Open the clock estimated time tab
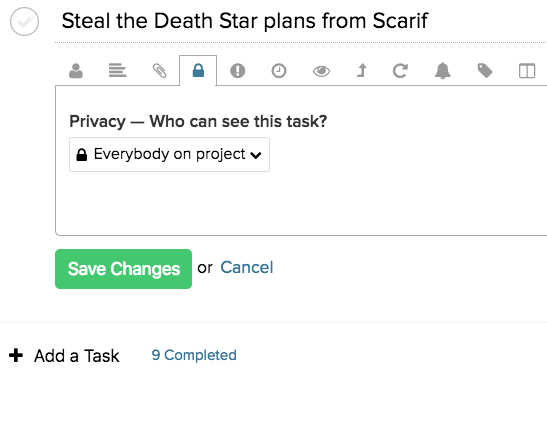Viewport: 547px width, 422px height. tap(279, 71)
